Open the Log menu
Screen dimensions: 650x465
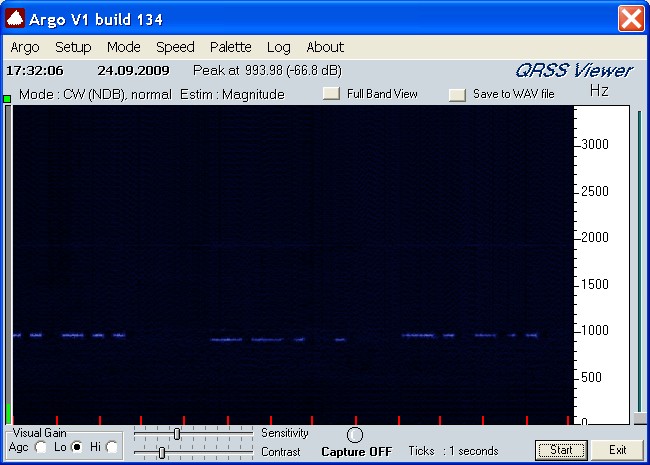pos(278,47)
